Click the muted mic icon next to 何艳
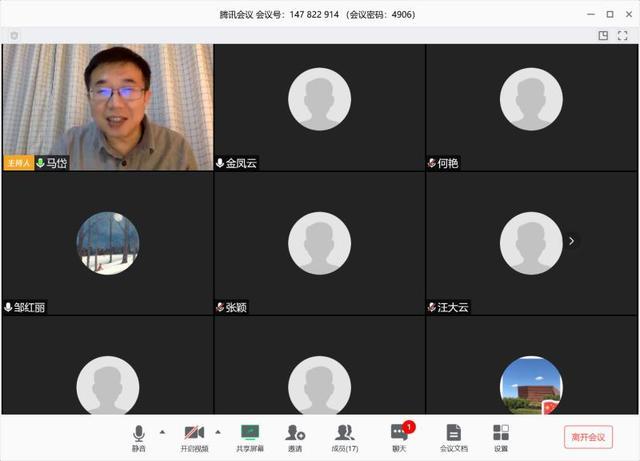Screen dimensions: 640x461 coord(432,163)
